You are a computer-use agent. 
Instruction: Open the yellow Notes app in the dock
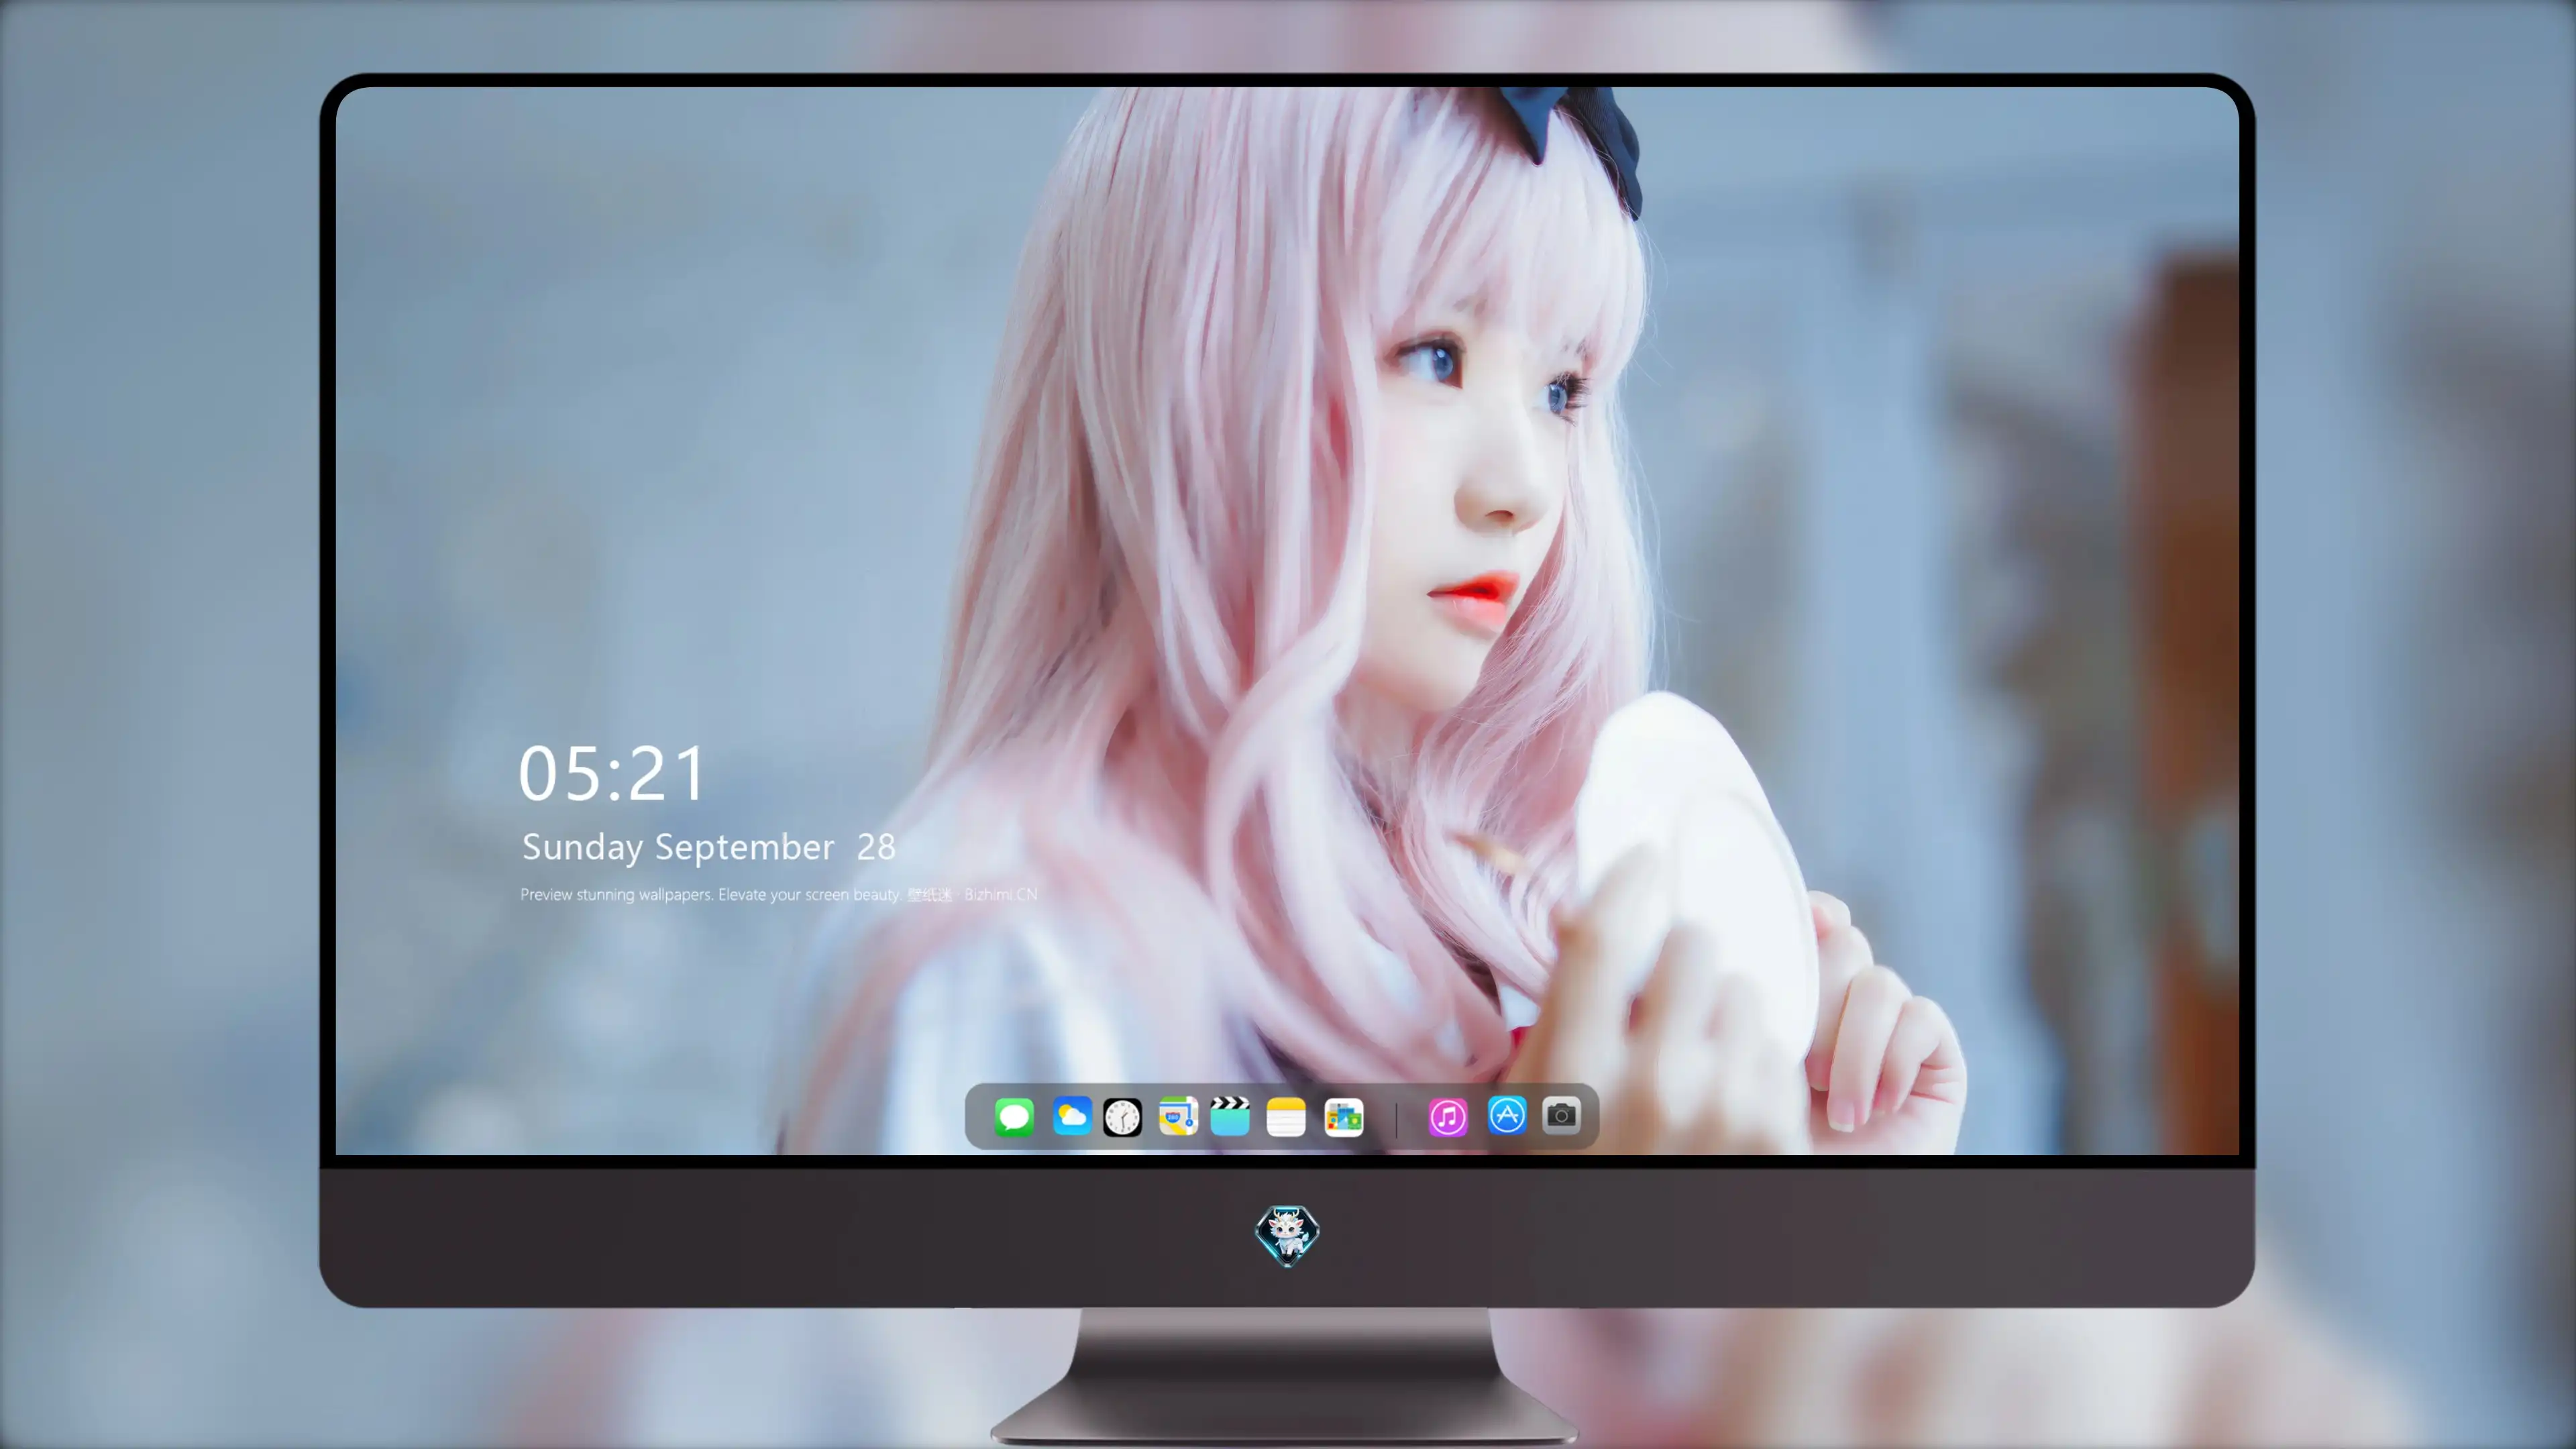[x=1286, y=1116]
